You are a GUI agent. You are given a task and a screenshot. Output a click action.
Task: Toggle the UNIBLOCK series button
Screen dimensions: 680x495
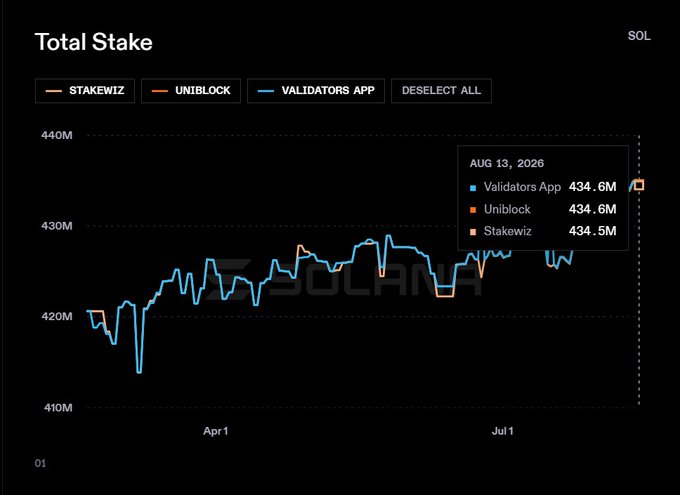(x=191, y=91)
